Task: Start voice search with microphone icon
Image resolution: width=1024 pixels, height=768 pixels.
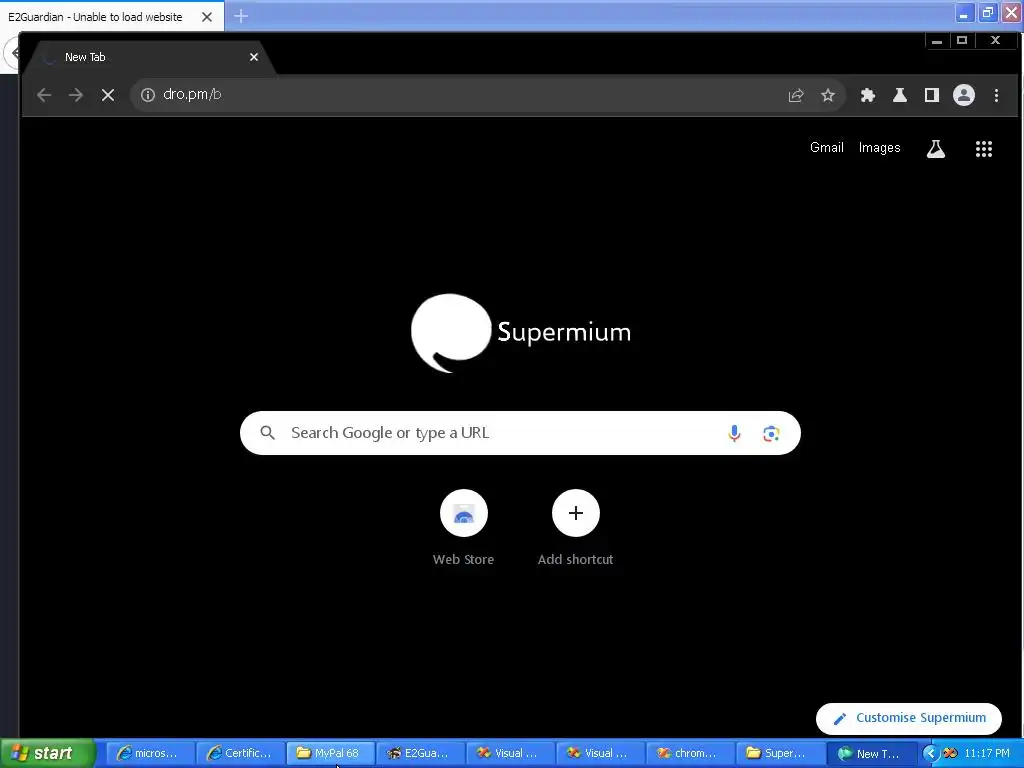Action: click(734, 433)
